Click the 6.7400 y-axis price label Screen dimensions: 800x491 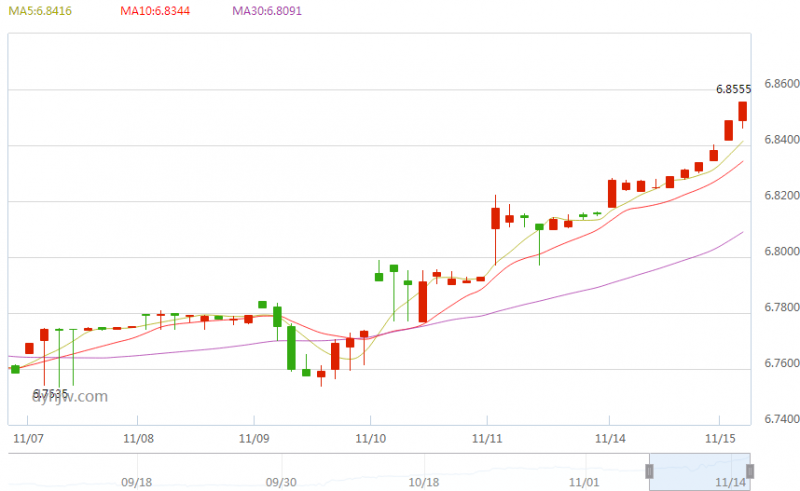(780, 419)
